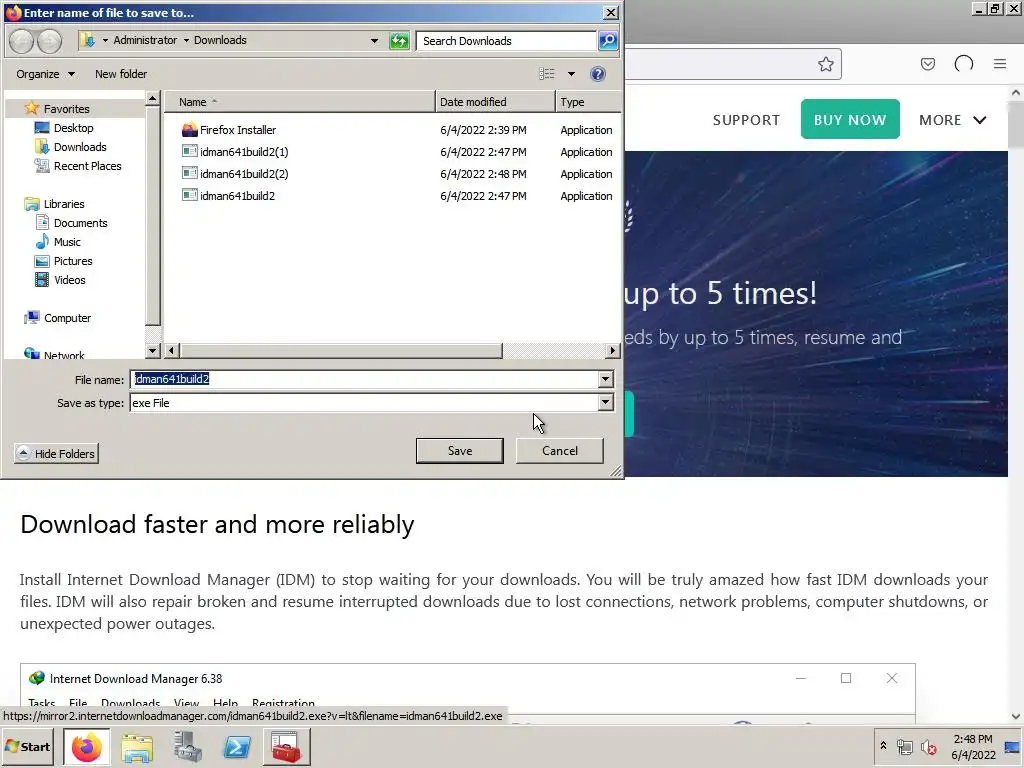Click the BUY NOW button on website
The height and width of the screenshot is (768, 1024).
850,120
